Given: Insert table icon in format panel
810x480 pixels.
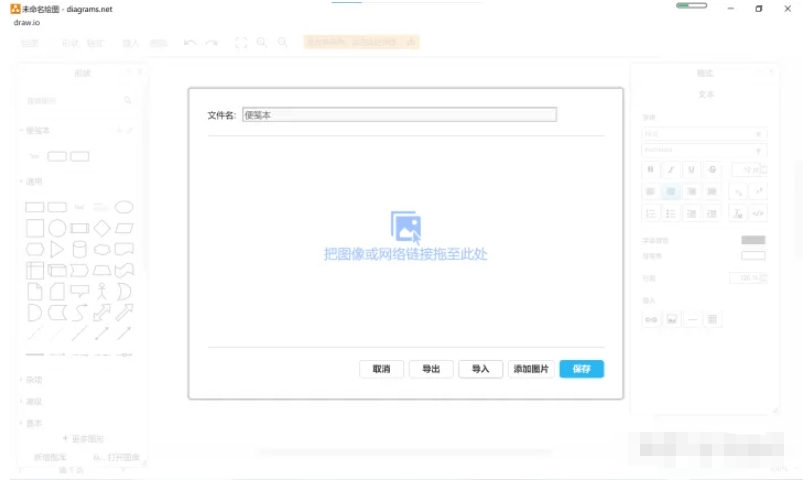Looking at the screenshot, I should click(x=712, y=319).
